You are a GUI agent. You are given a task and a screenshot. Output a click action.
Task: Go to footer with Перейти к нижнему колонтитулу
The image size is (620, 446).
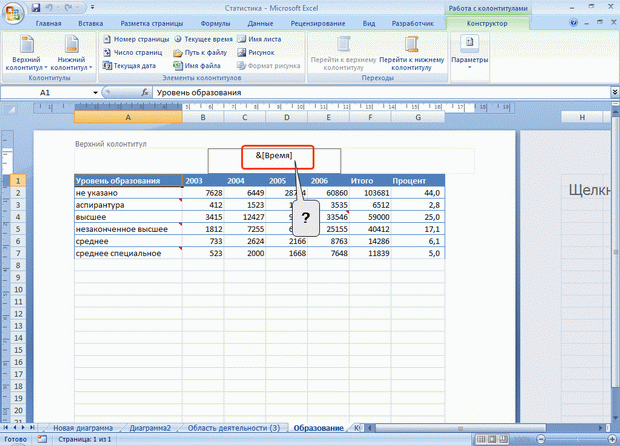[412, 53]
